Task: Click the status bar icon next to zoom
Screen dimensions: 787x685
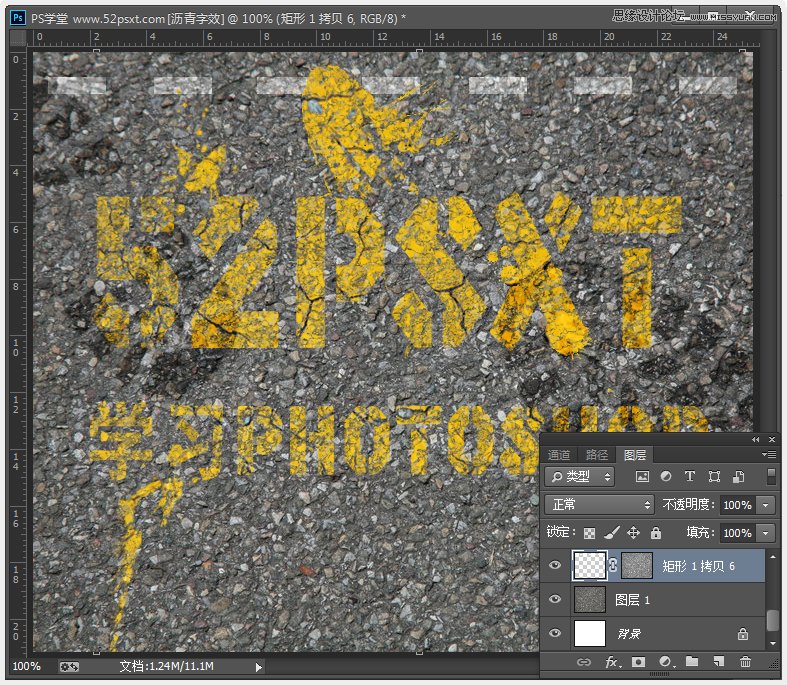Action: point(69,667)
